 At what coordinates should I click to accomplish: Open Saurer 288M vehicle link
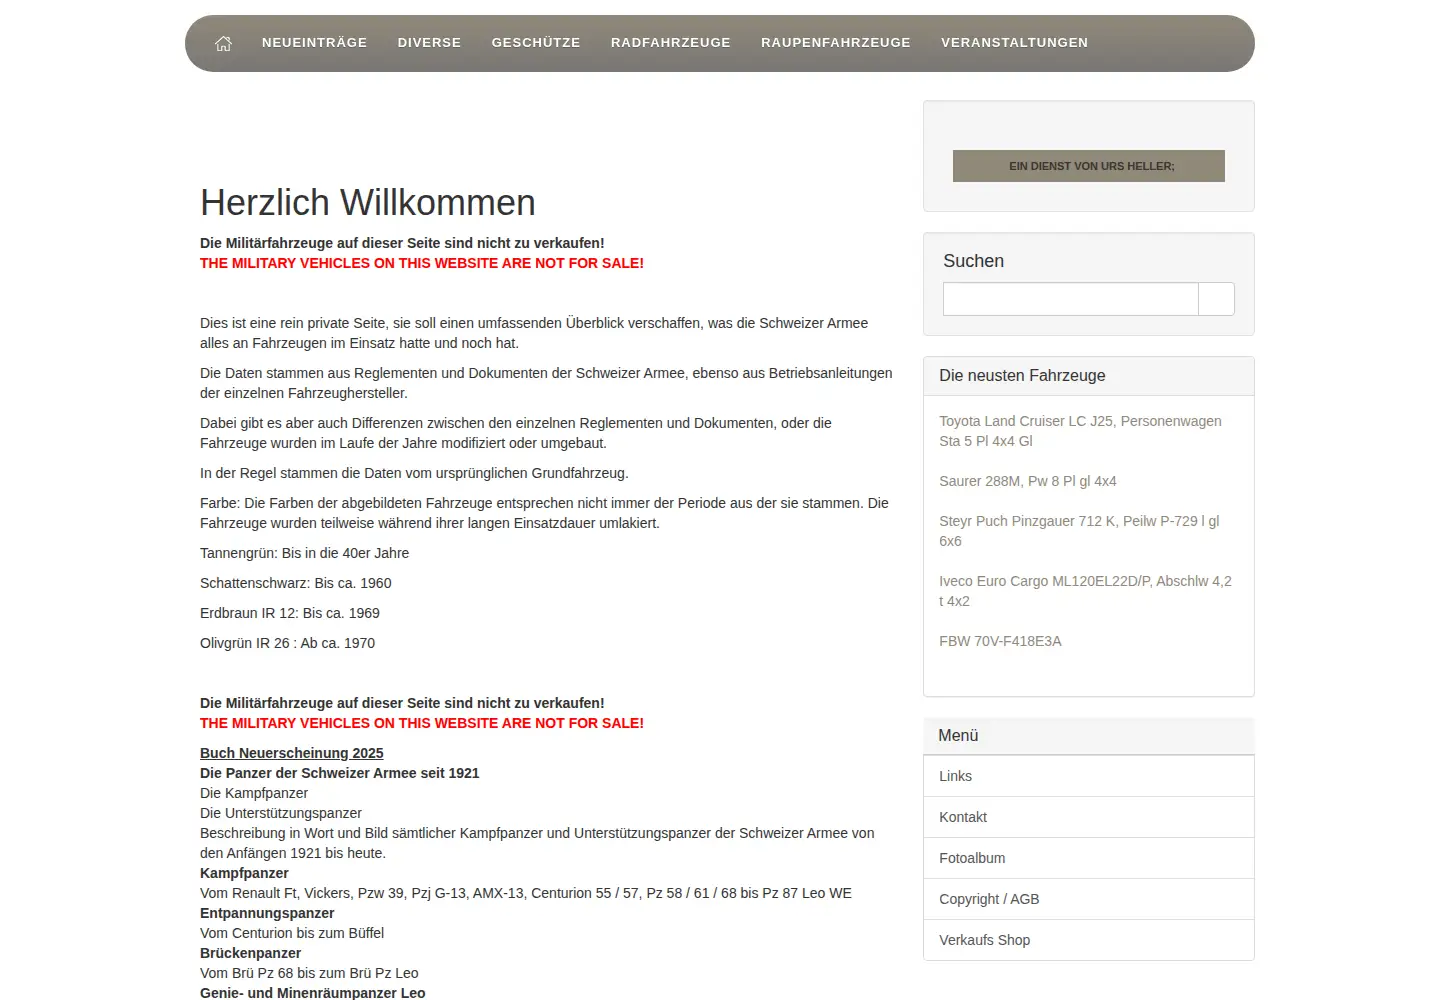pyautogui.click(x=1028, y=481)
